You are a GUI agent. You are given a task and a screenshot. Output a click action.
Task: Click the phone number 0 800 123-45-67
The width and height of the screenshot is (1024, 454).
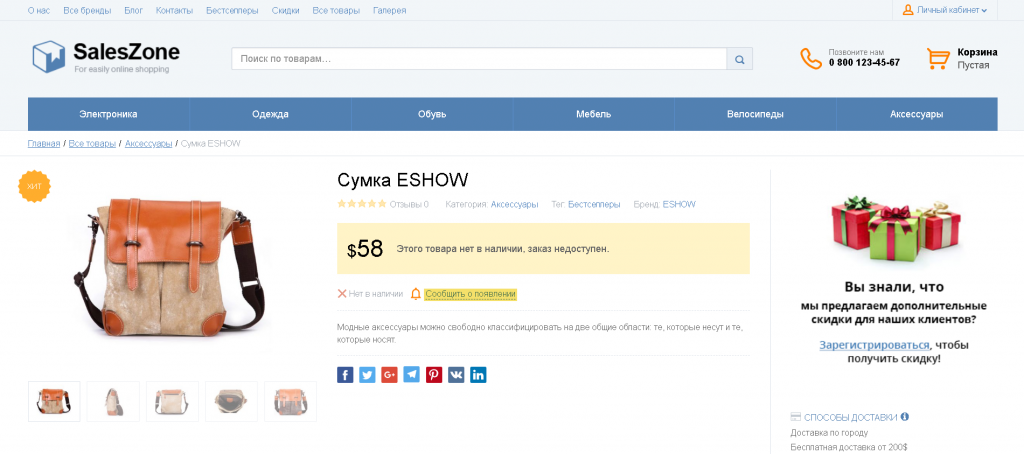864,63
